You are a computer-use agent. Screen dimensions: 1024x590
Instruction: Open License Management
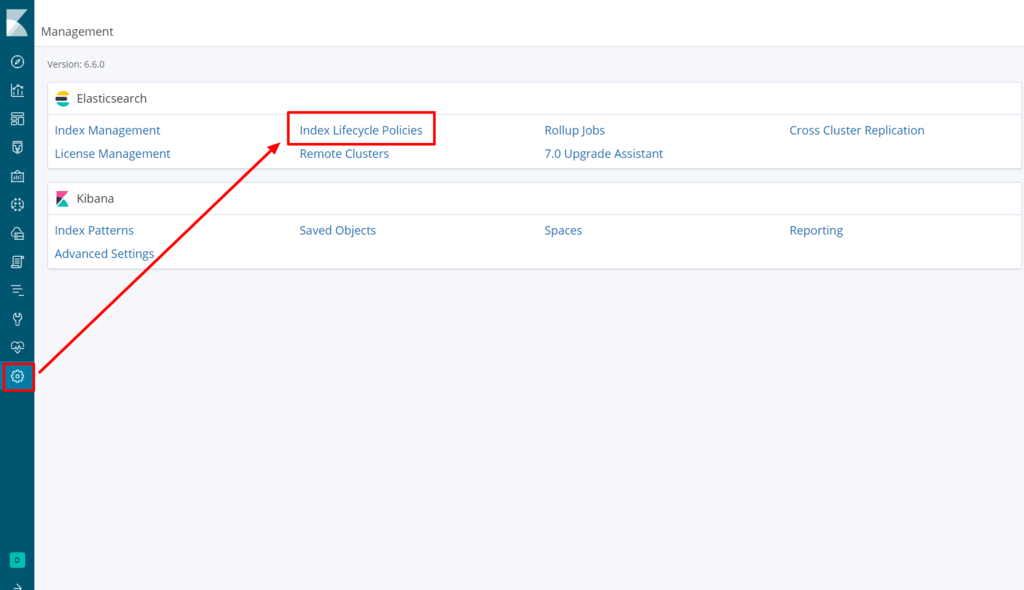point(112,154)
